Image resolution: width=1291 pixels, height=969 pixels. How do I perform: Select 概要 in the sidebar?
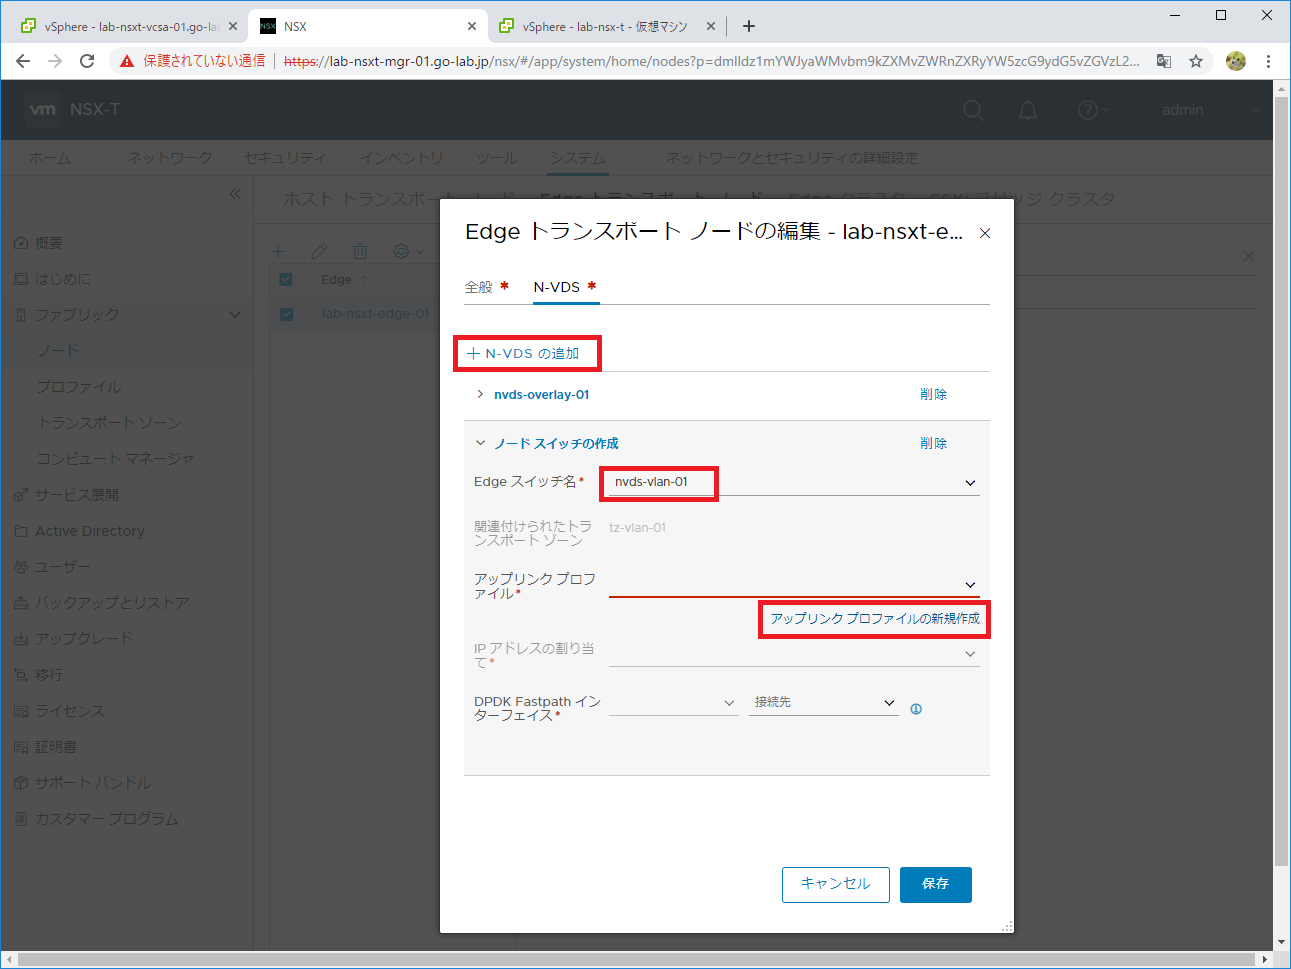click(49, 243)
